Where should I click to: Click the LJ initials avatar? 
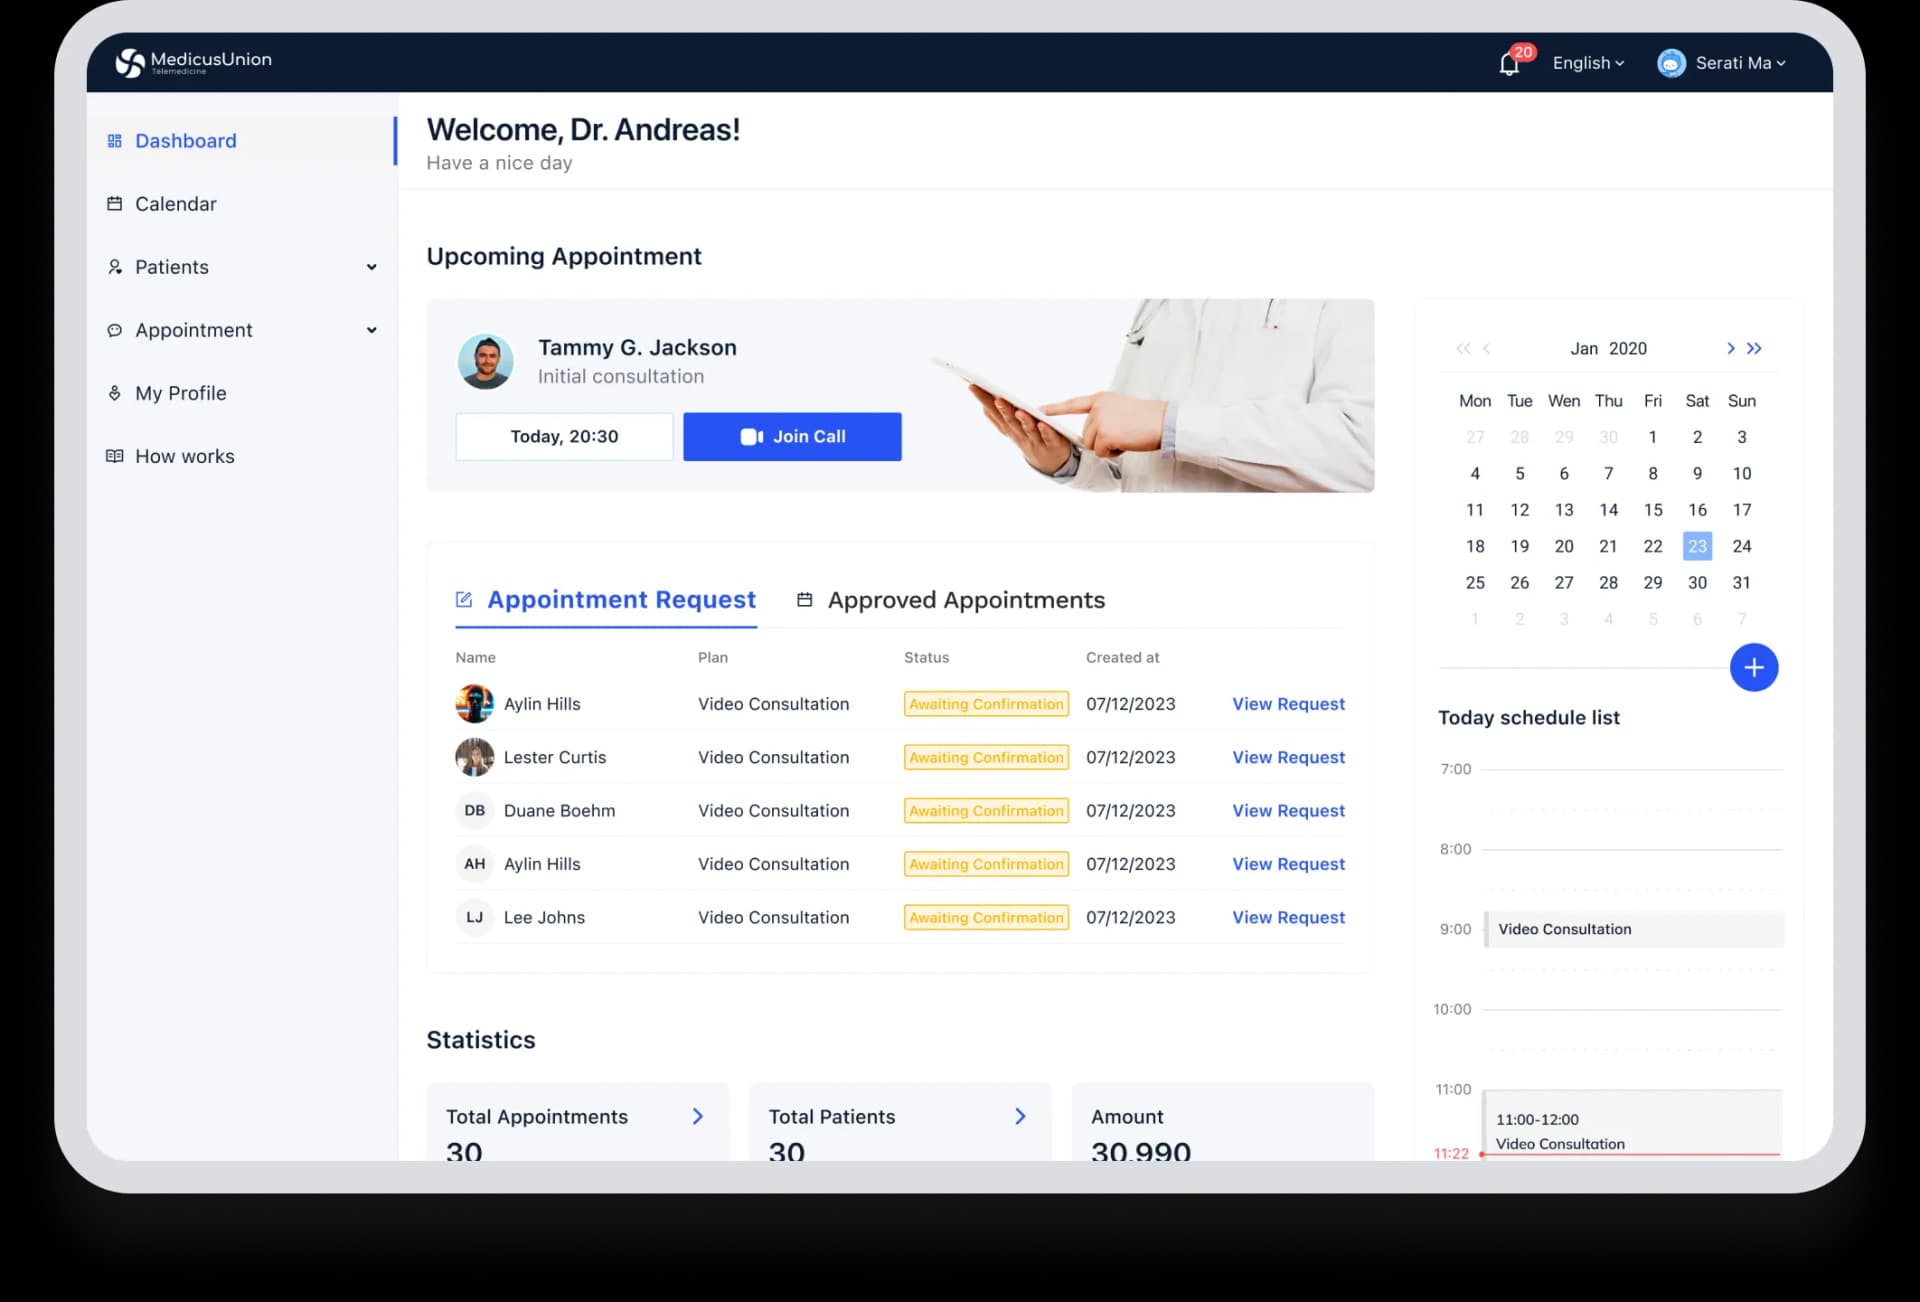tap(475, 917)
